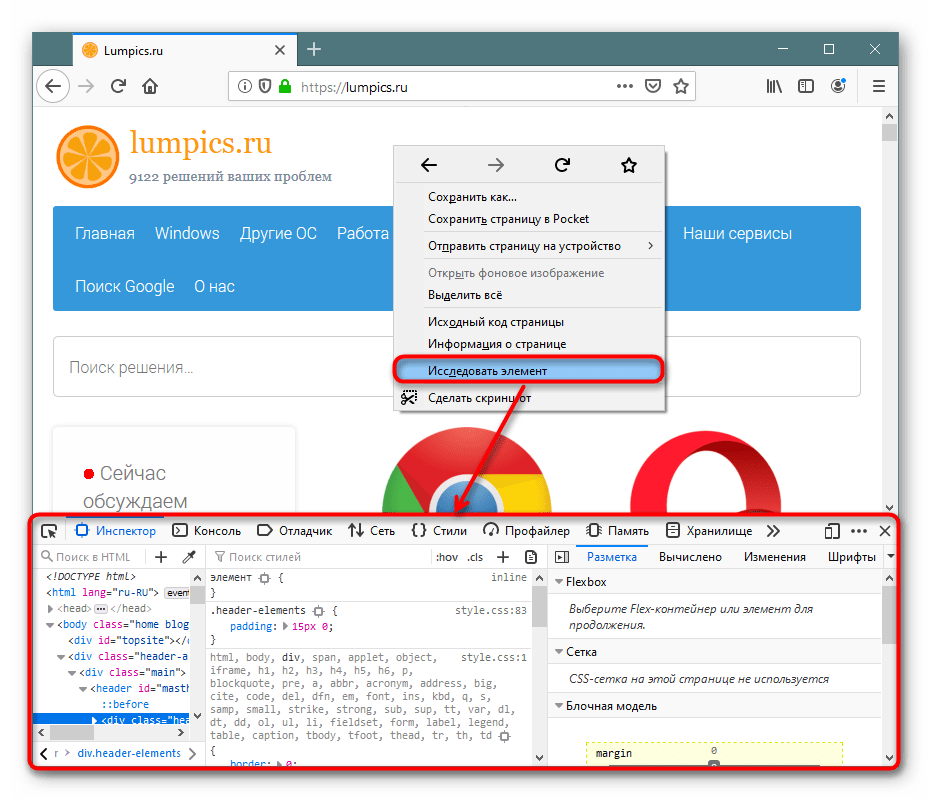Click the style.css:83 source link
The height and width of the screenshot is (799, 931).
(490, 609)
